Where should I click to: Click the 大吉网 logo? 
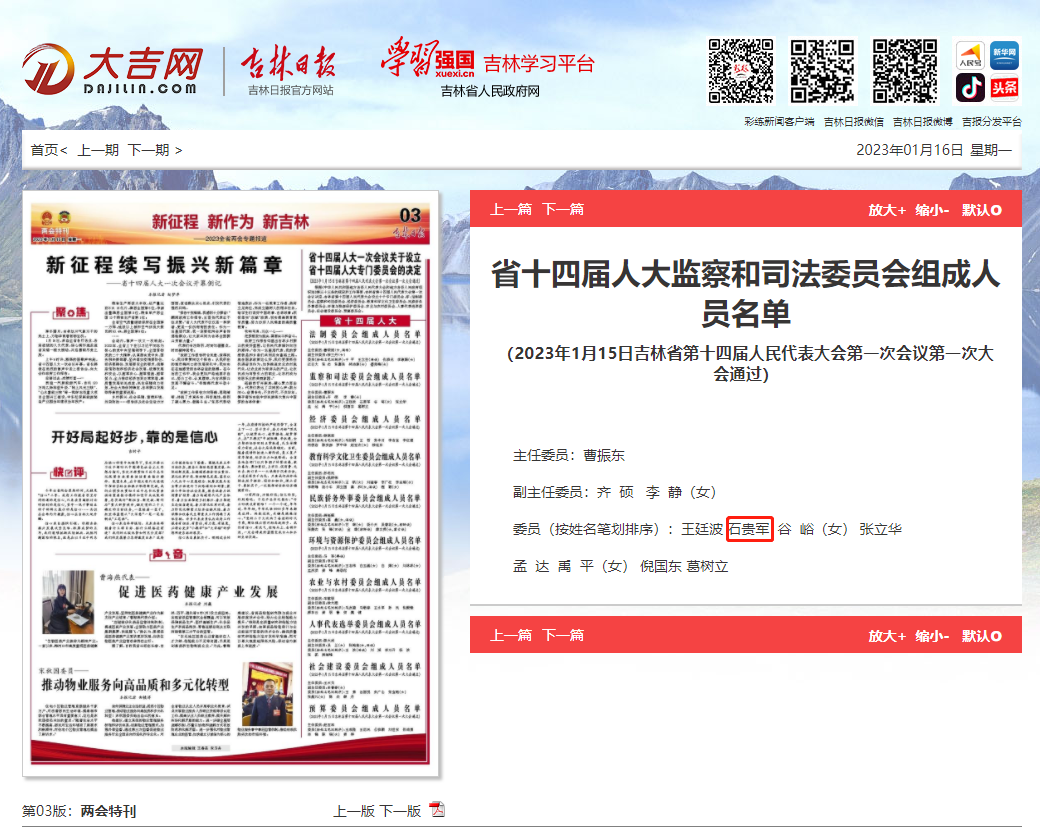click(x=112, y=71)
